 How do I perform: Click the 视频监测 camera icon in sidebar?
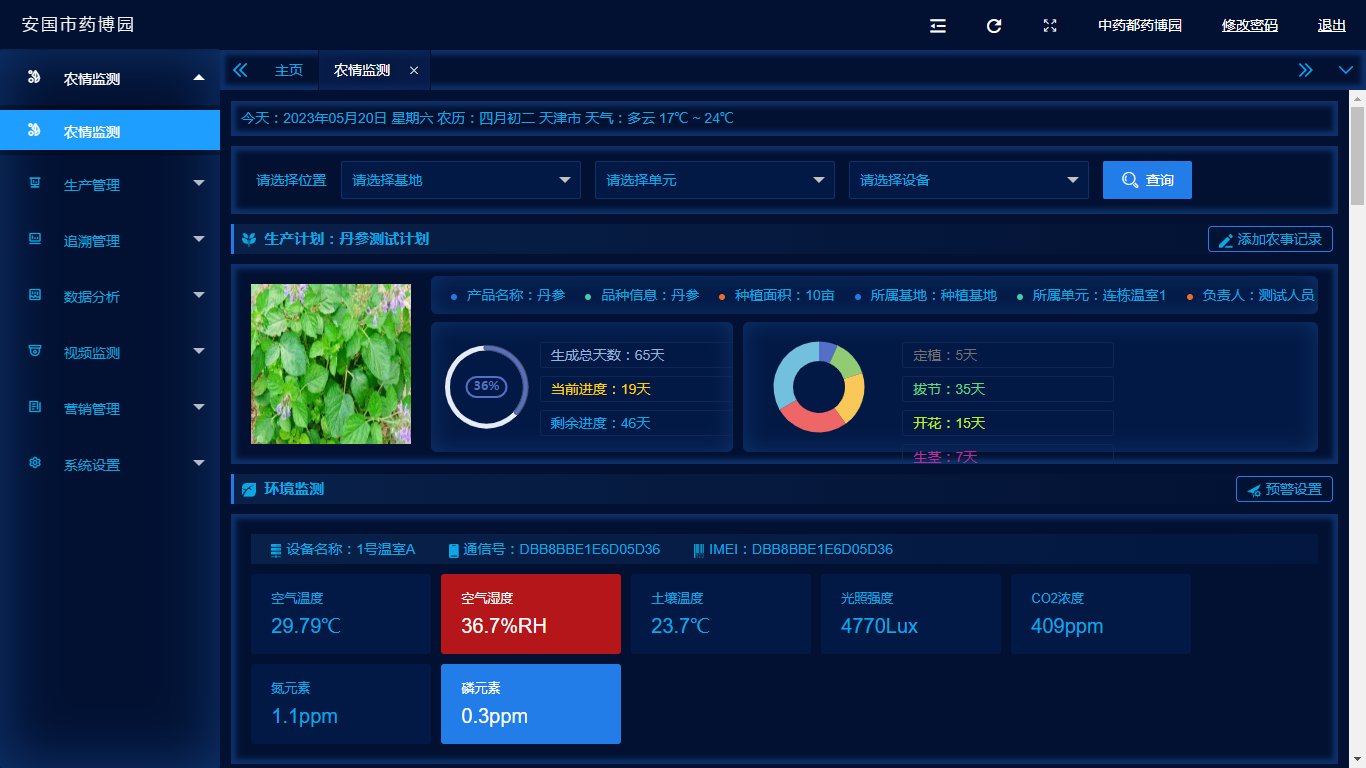(34, 350)
